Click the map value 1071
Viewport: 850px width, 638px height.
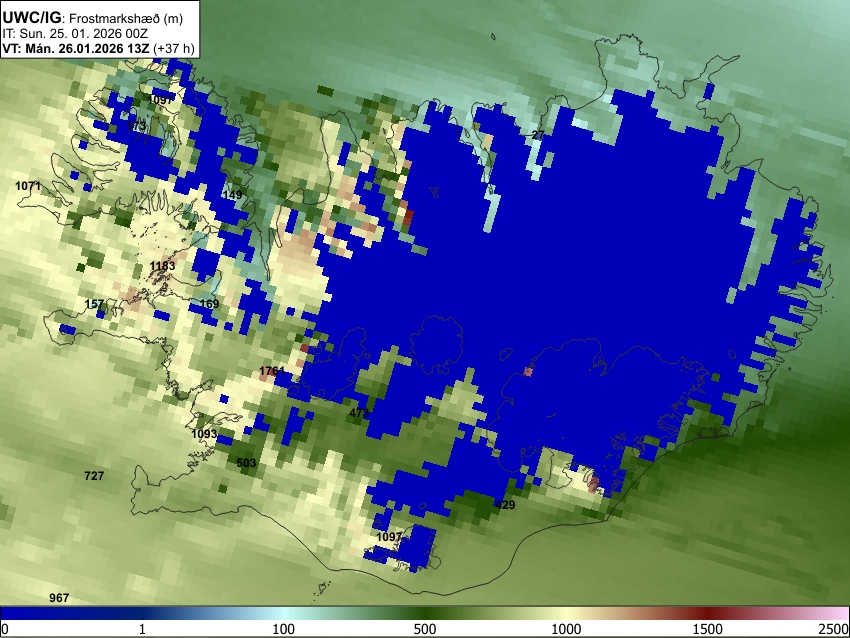point(28,186)
